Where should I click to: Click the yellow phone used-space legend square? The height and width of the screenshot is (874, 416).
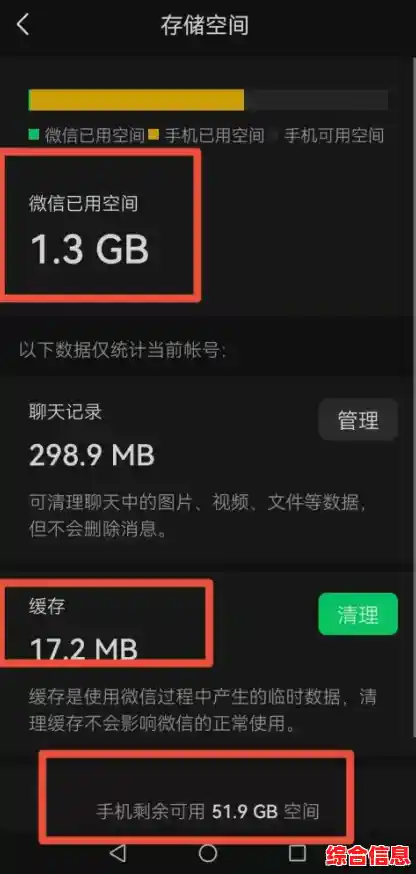click(x=154, y=134)
